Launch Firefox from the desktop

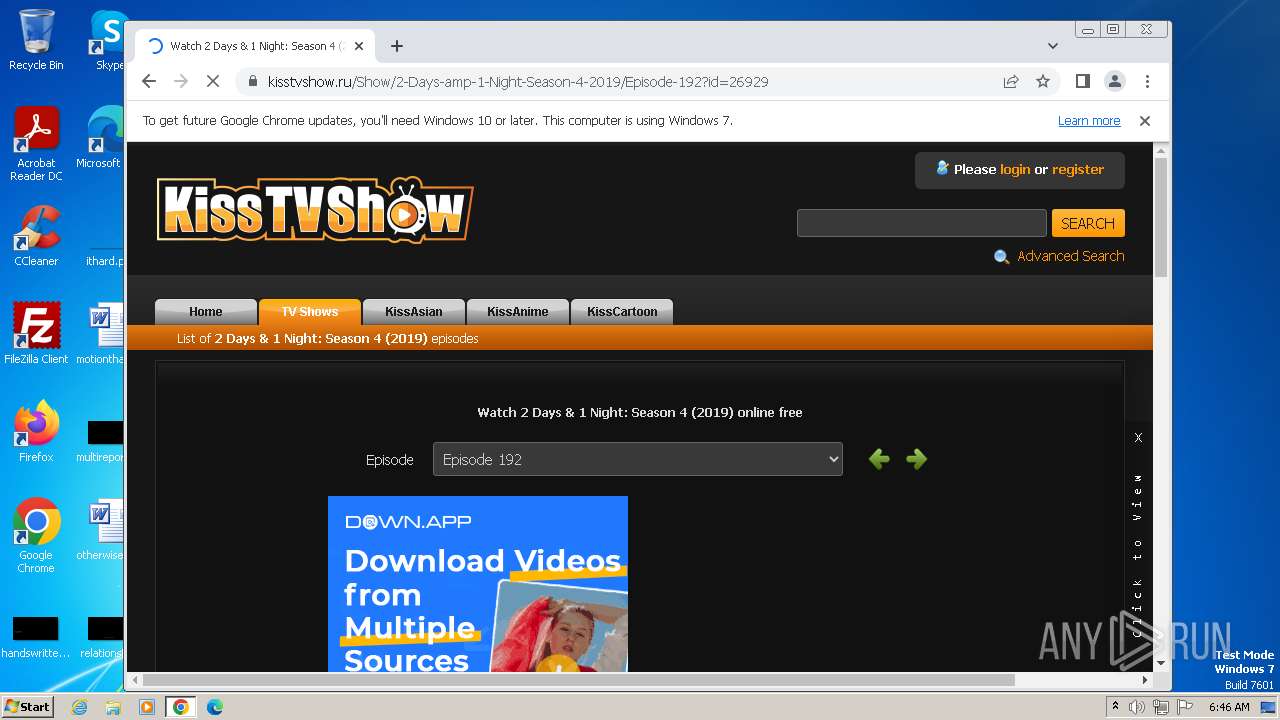[36, 432]
